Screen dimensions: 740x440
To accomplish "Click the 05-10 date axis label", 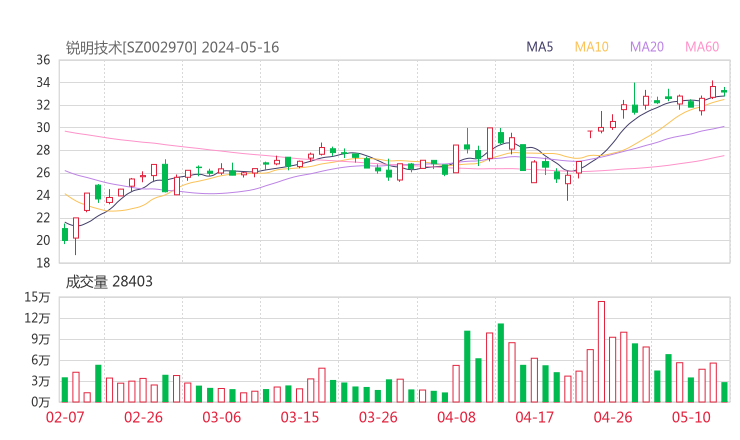I will (x=691, y=417).
